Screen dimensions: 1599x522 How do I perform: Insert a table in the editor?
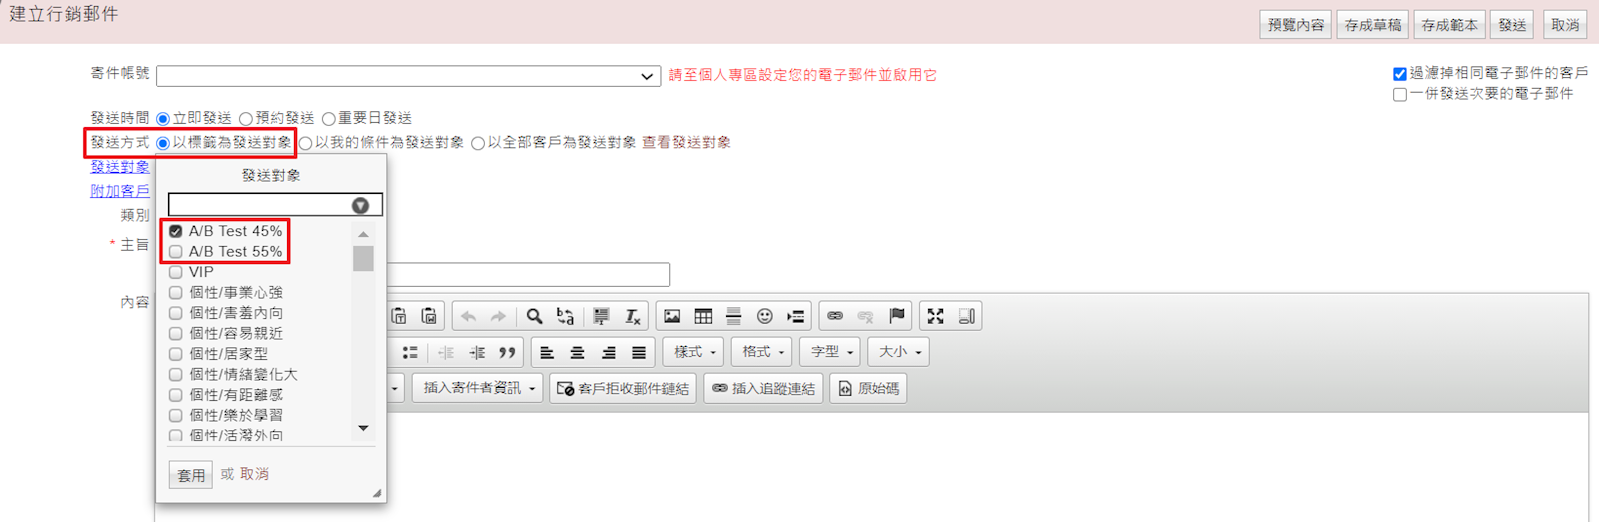tap(703, 316)
